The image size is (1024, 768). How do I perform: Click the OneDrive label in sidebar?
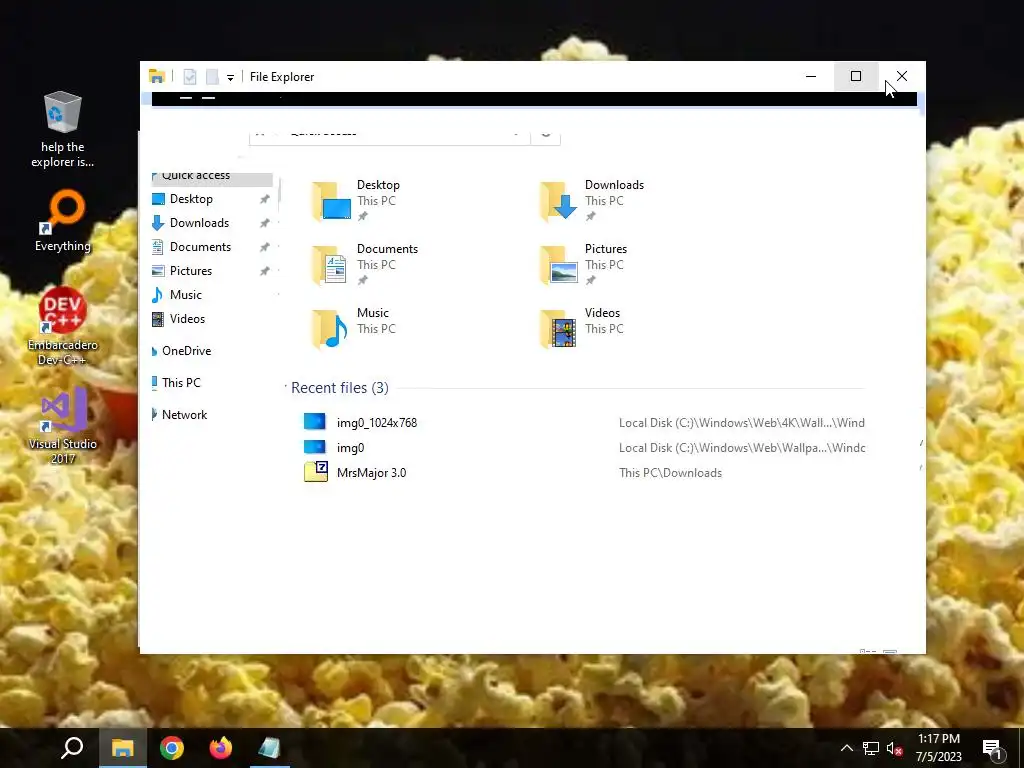coord(187,351)
